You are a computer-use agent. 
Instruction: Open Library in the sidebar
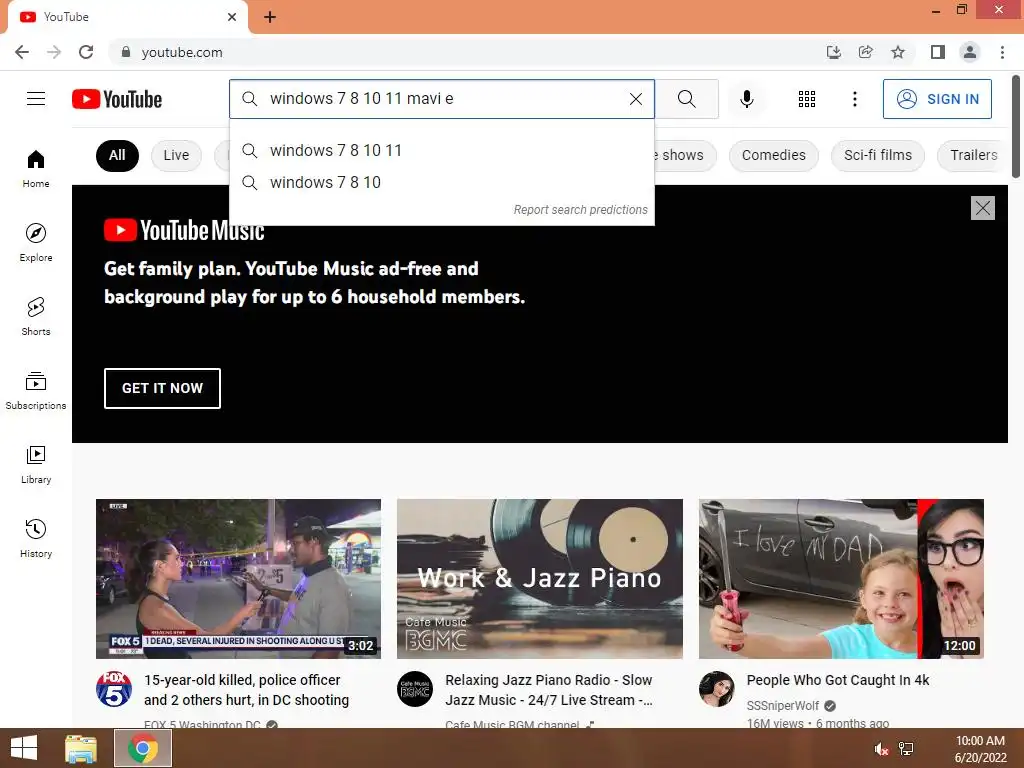(36, 464)
